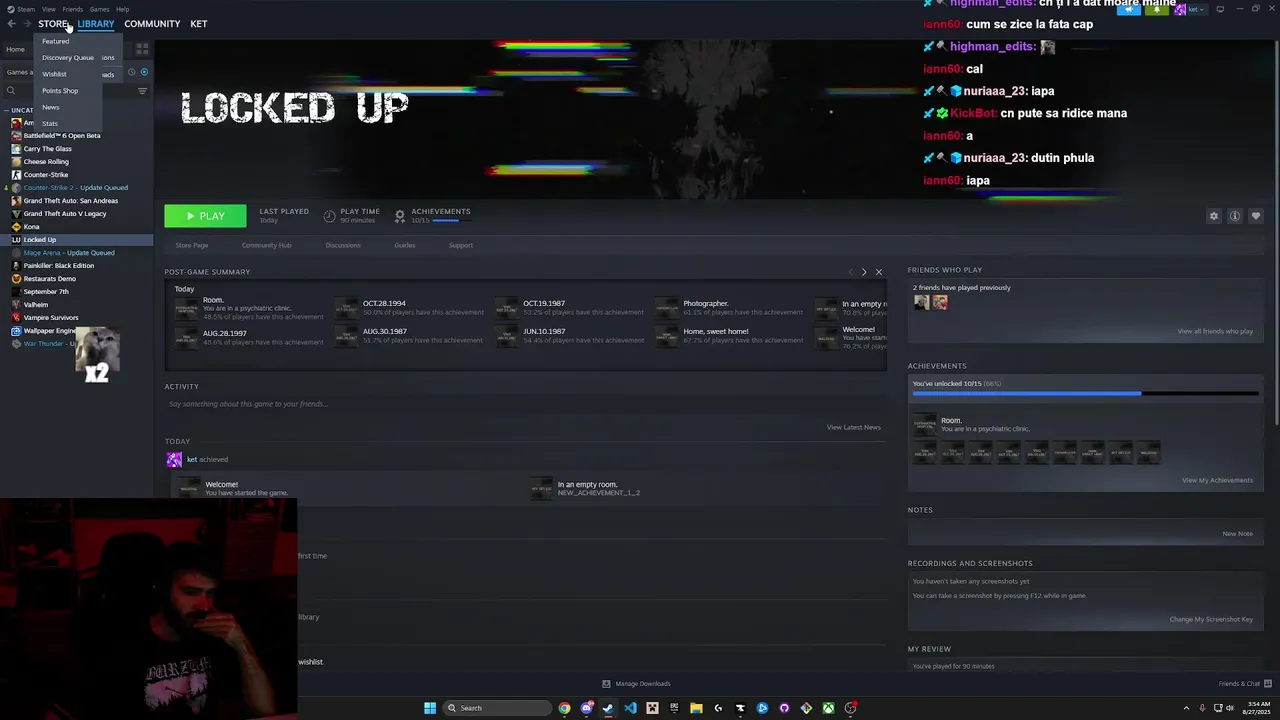Open the Support link
This screenshot has width=1280, height=720.
(461, 245)
